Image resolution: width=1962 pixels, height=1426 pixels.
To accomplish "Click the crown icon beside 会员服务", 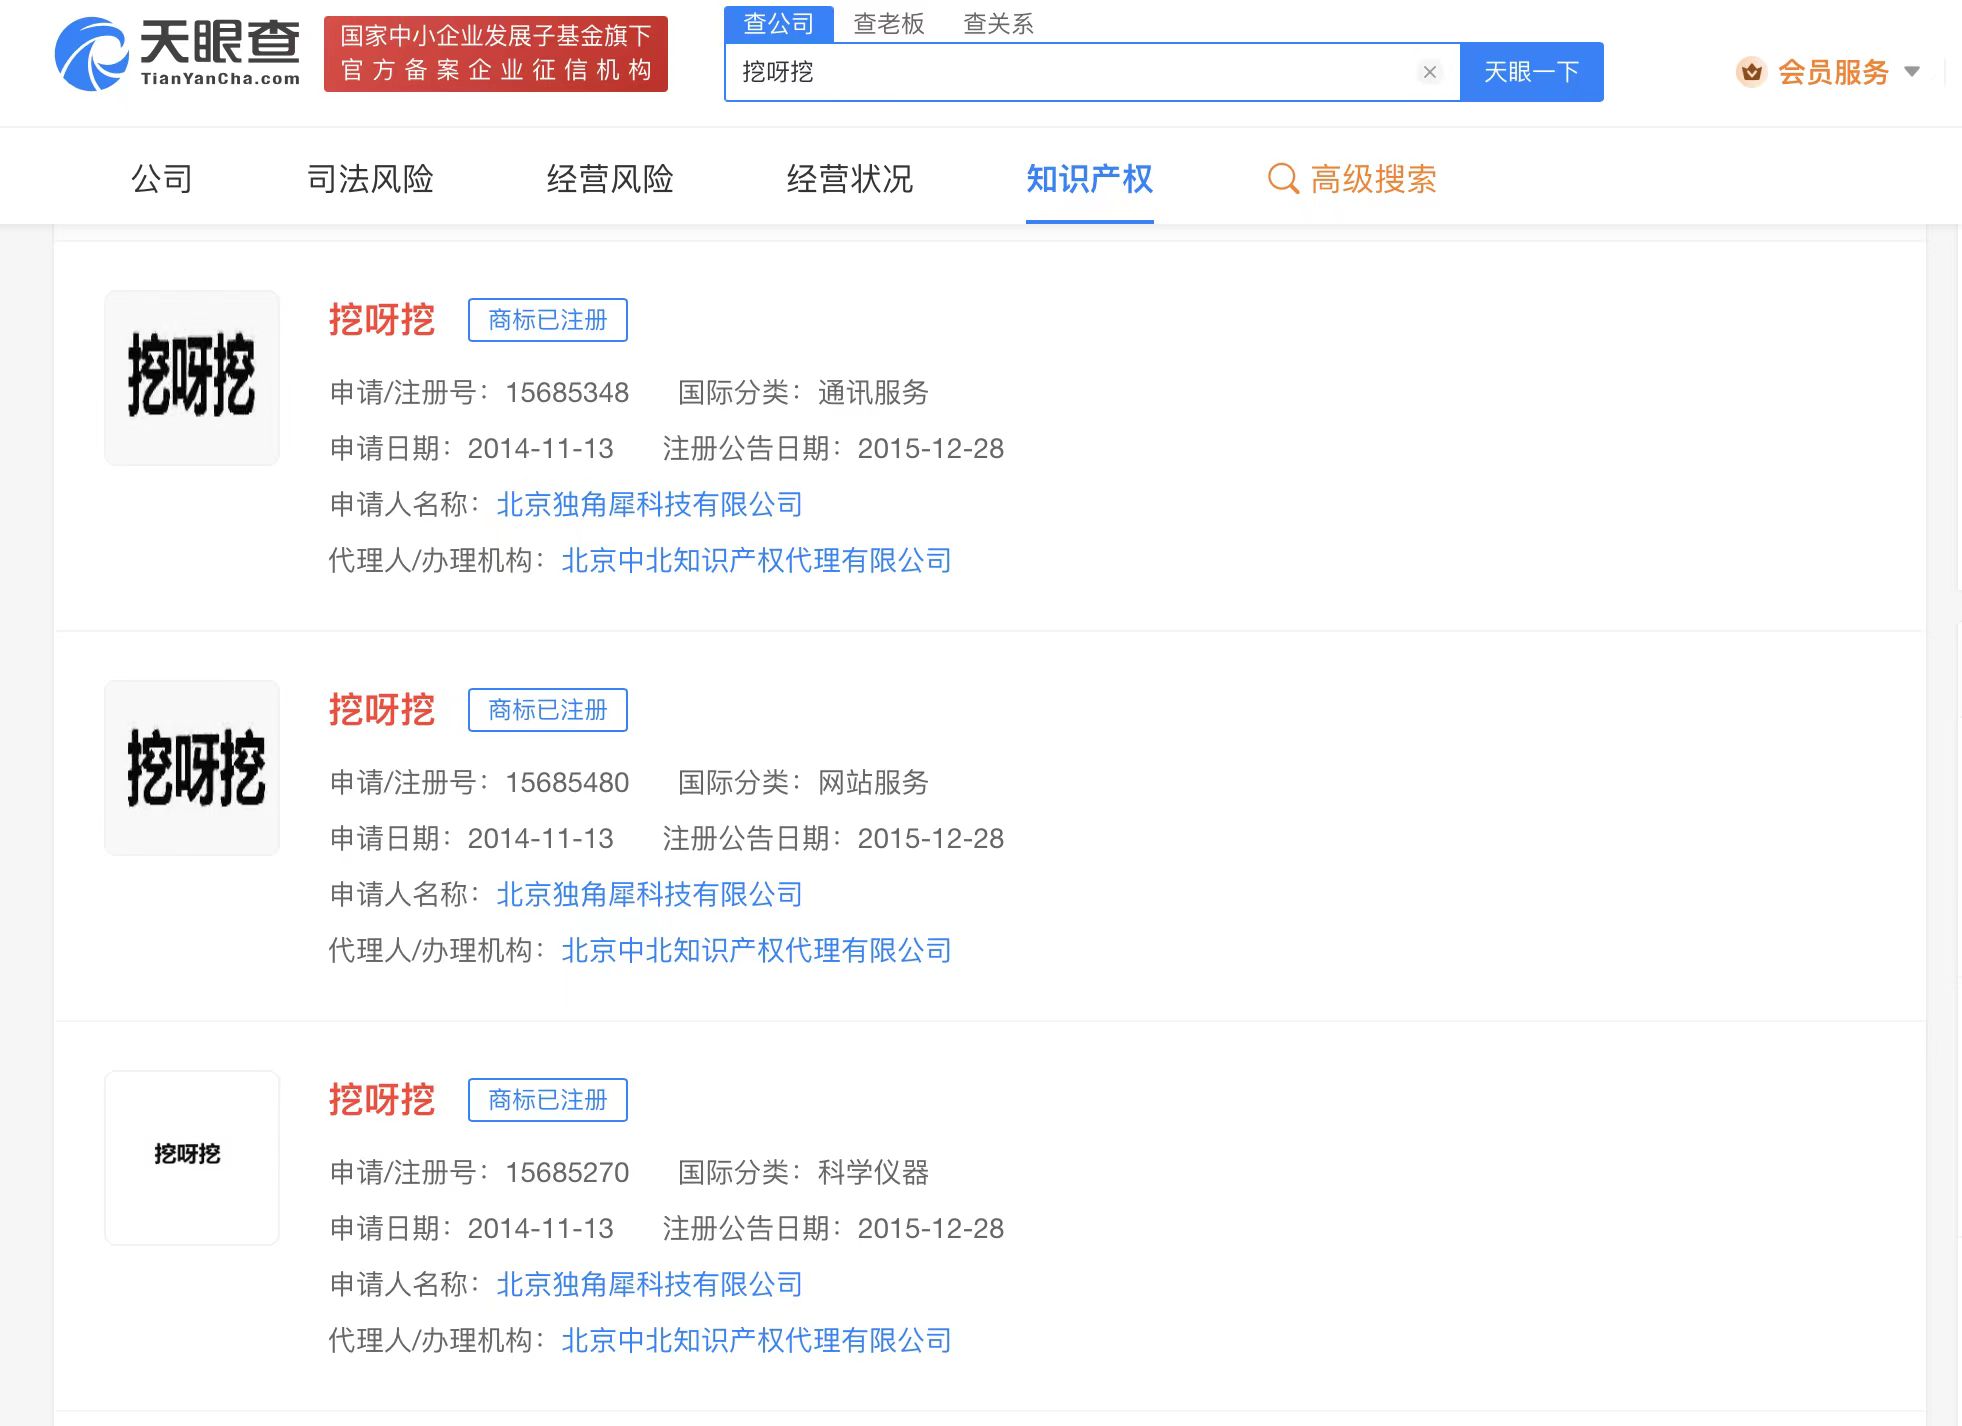I will coord(1751,72).
